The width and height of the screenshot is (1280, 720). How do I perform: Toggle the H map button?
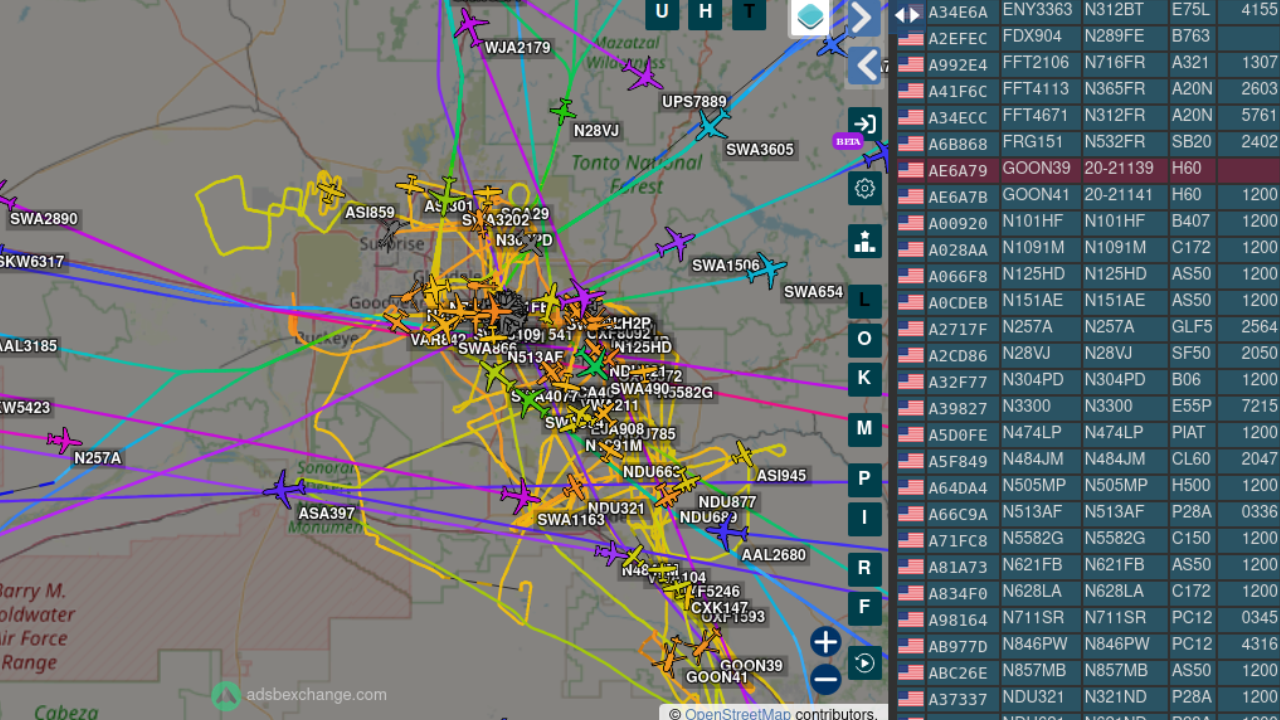click(706, 12)
